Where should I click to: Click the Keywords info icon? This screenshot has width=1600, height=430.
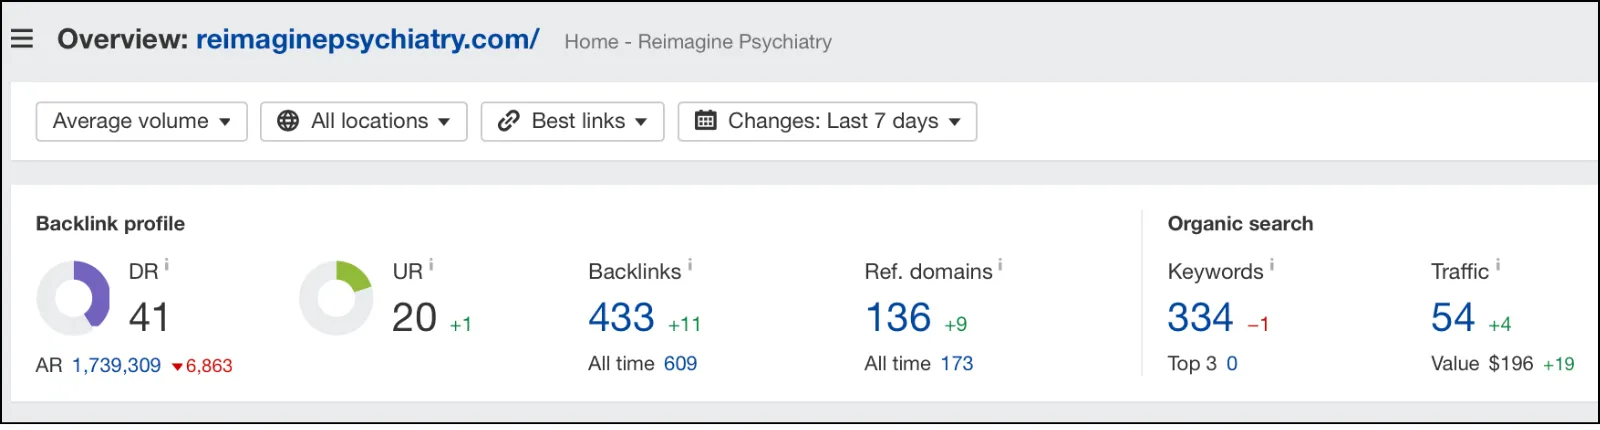pos(1272,265)
